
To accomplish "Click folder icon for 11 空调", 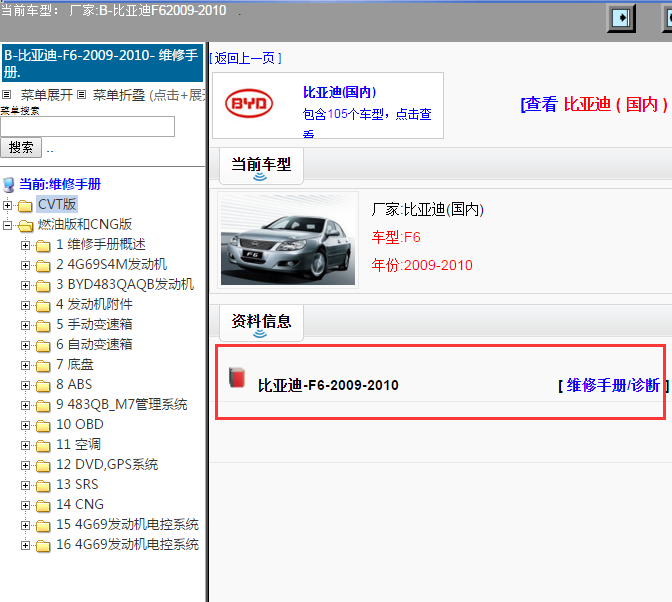I will click(x=43, y=446).
